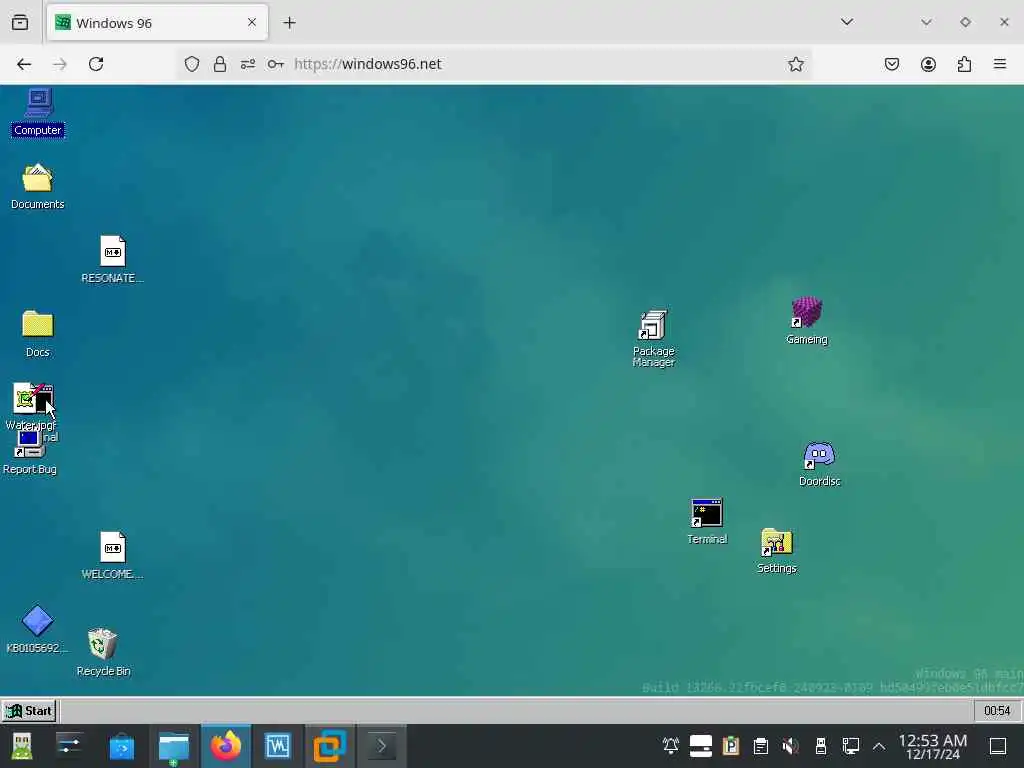
Task: Open the Docs folder icon
Action: pyautogui.click(x=37, y=334)
